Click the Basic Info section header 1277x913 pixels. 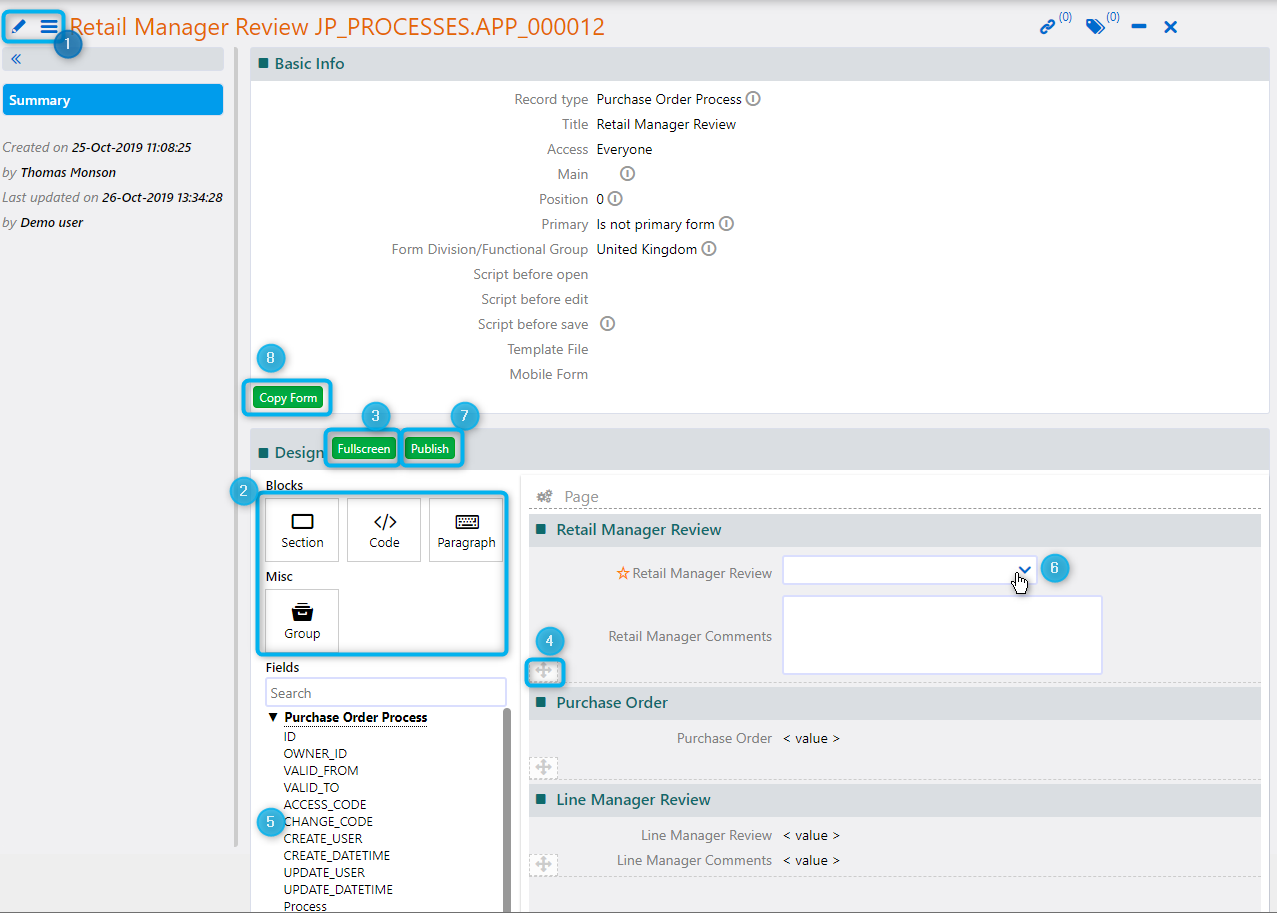click(760, 63)
